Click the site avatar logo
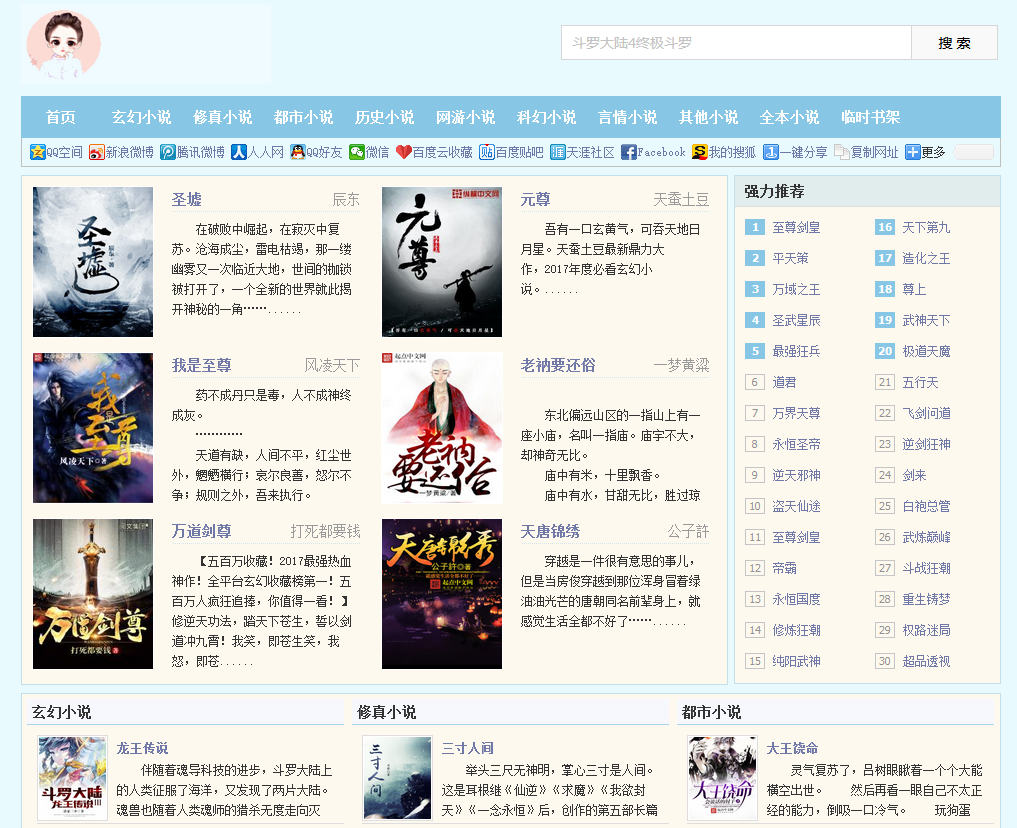This screenshot has width=1017, height=828. tap(64, 43)
